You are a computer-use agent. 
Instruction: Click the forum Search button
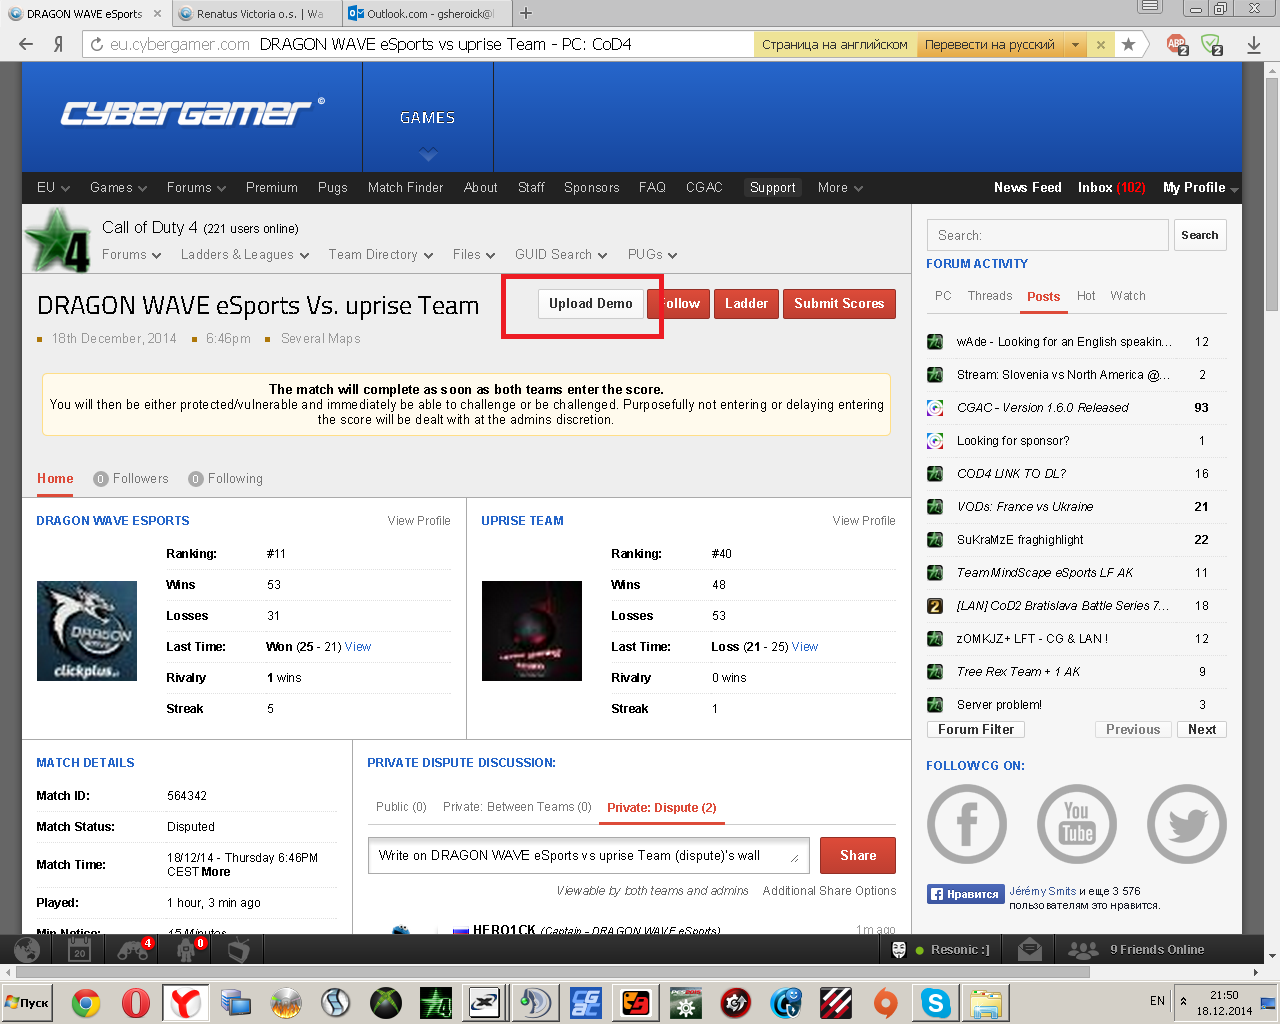[x=1200, y=235]
